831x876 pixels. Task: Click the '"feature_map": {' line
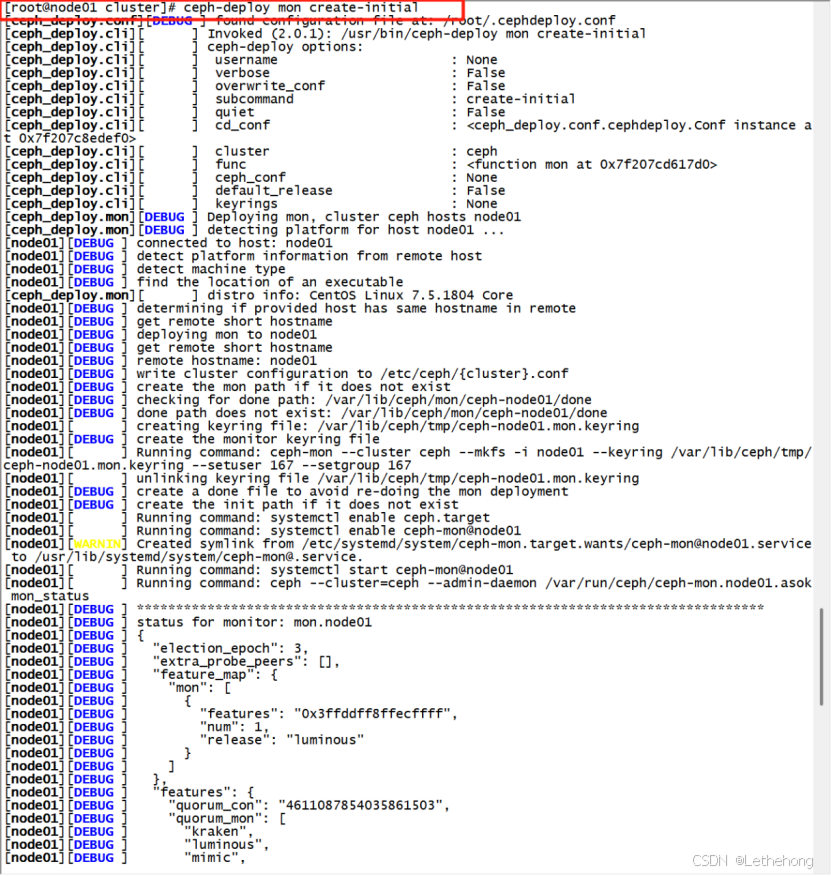tap(215, 675)
